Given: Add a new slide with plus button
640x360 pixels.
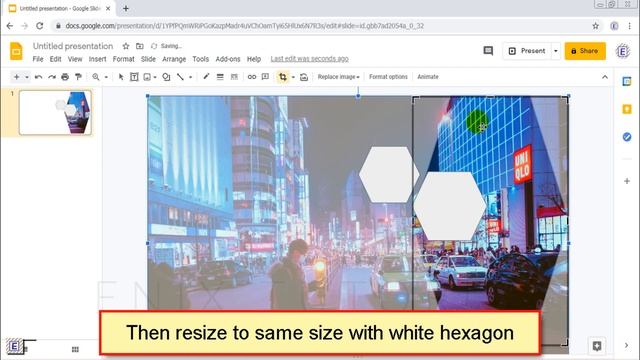Looking at the screenshot, I should pyautogui.click(x=16, y=77).
